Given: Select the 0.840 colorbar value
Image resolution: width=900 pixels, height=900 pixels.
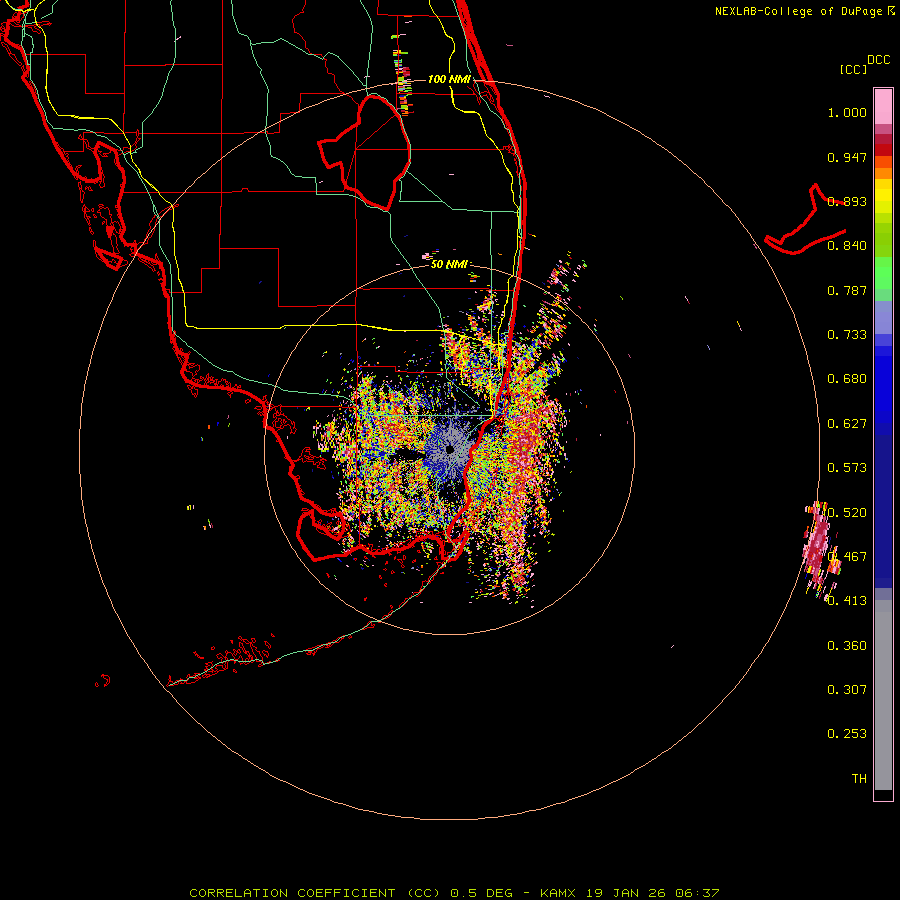Looking at the screenshot, I should click(x=847, y=246).
